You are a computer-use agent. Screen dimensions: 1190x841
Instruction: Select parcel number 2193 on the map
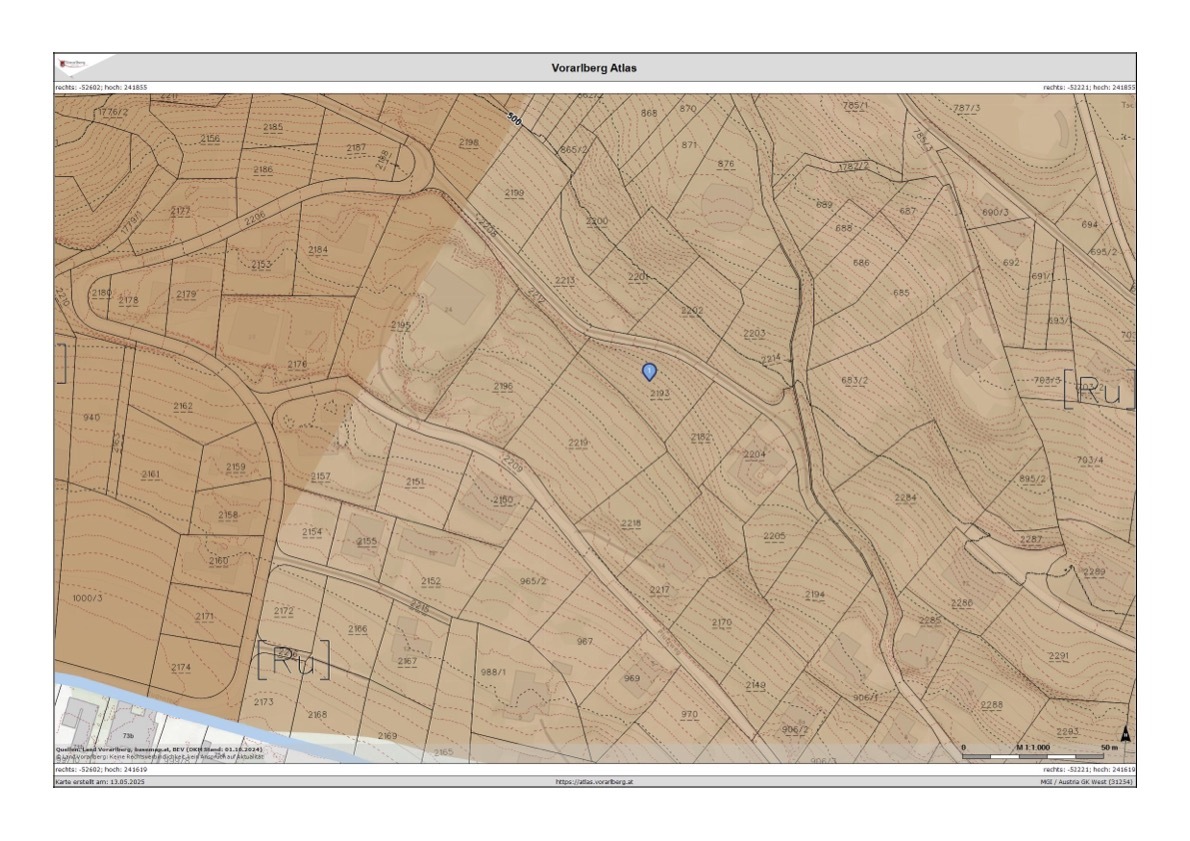[660, 393]
